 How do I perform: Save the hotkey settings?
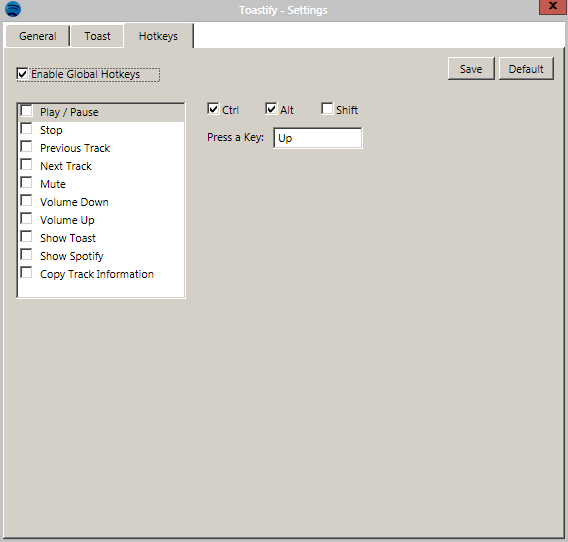[x=471, y=68]
